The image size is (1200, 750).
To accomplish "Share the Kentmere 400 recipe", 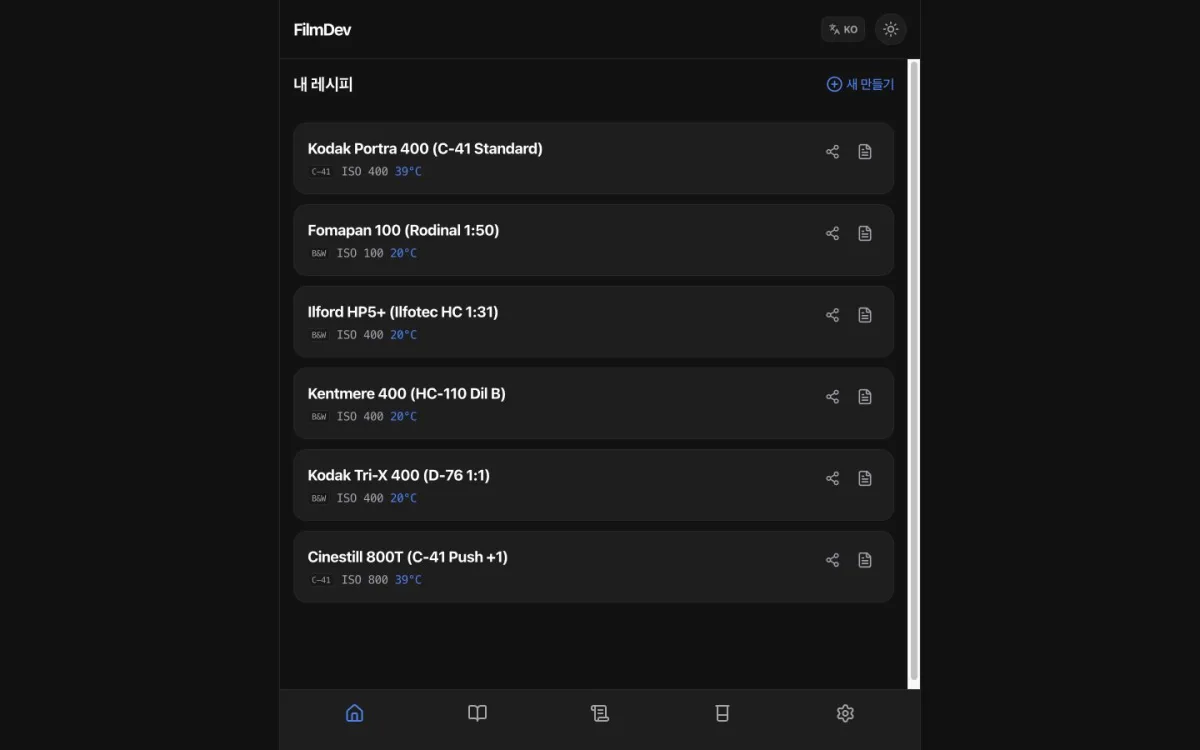I will click(832, 397).
